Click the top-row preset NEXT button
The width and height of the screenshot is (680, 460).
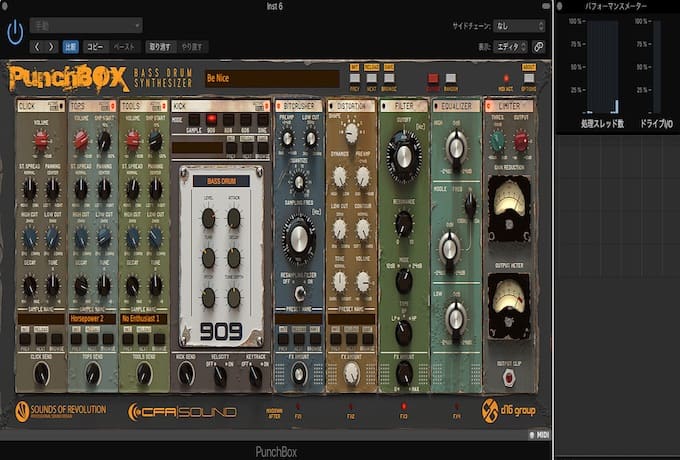(372, 78)
